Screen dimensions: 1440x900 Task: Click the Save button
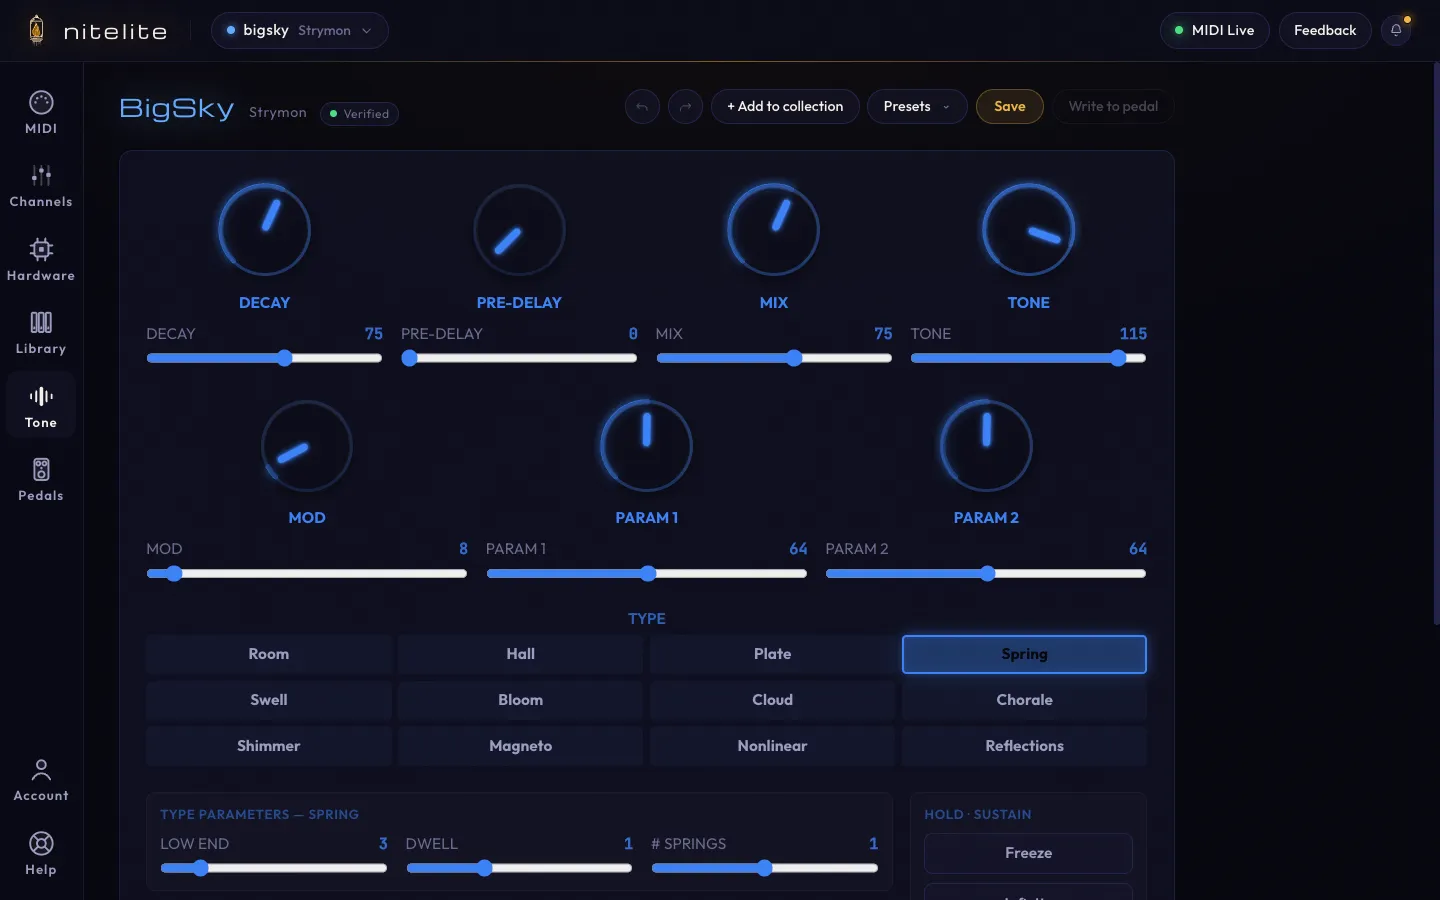[x=1009, y=106]
